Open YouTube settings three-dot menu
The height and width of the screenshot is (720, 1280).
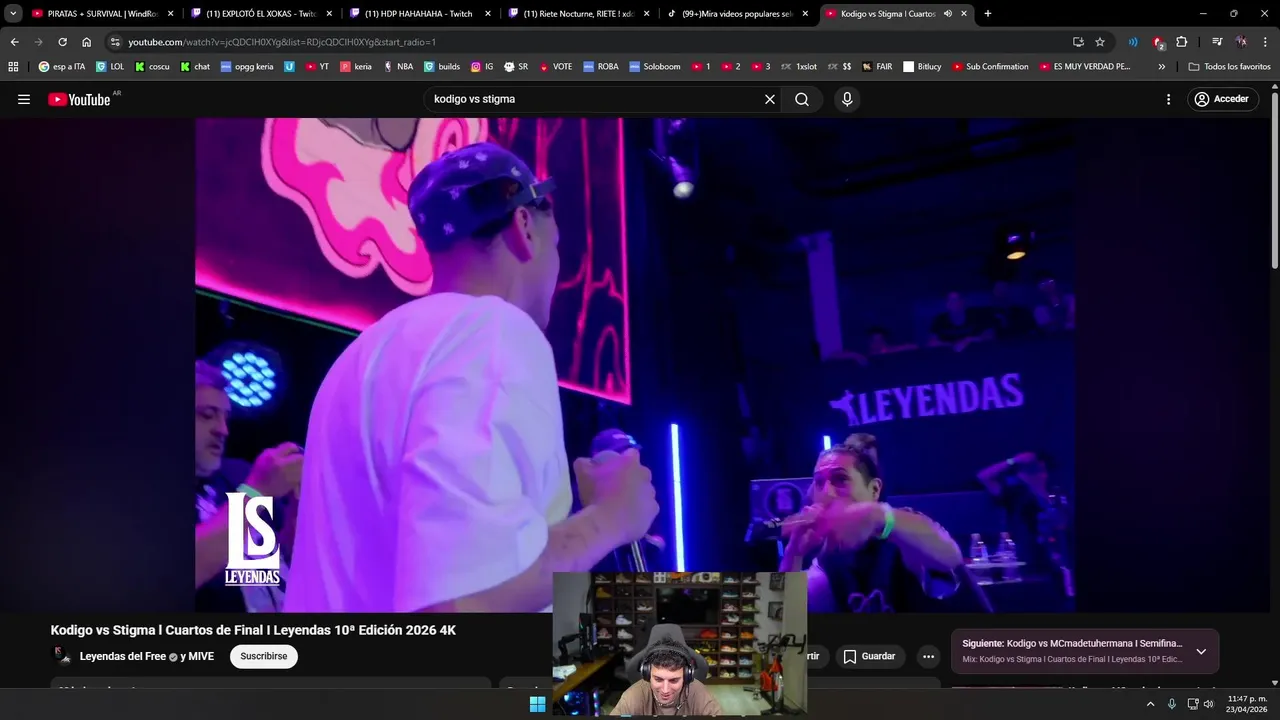1168,99
